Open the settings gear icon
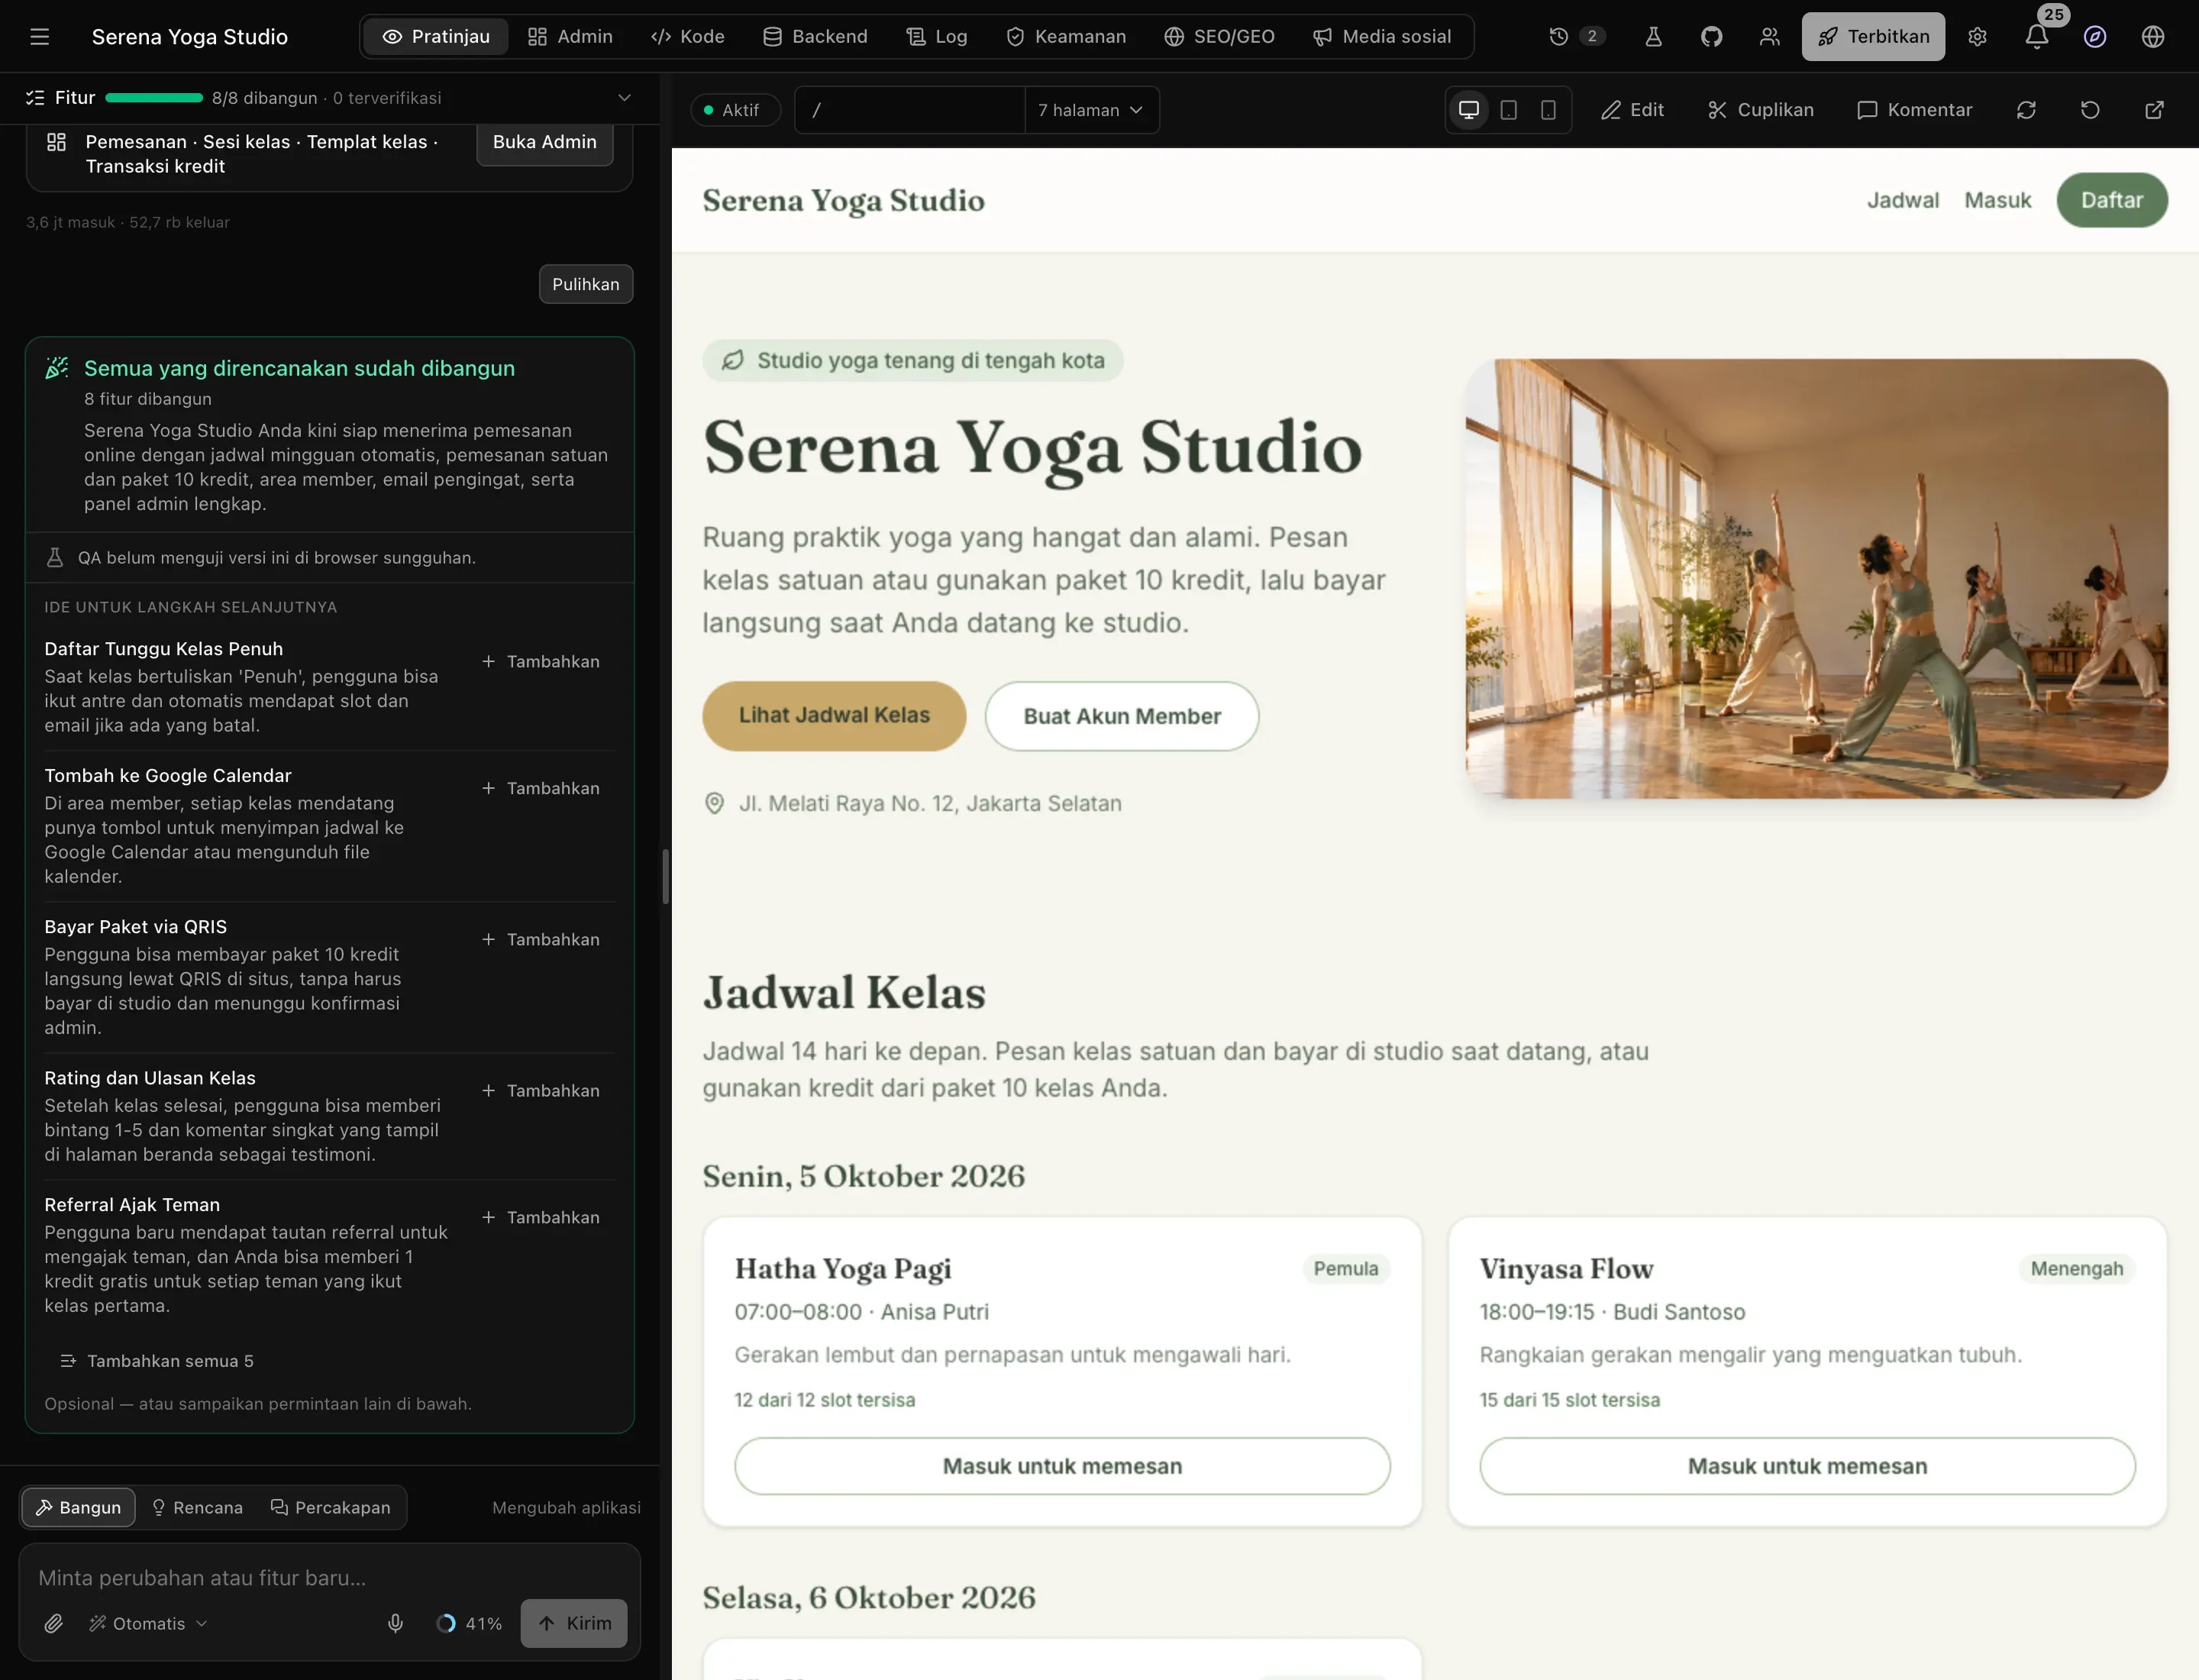Viewport: 2199px width, 1680px height. 1977,37
